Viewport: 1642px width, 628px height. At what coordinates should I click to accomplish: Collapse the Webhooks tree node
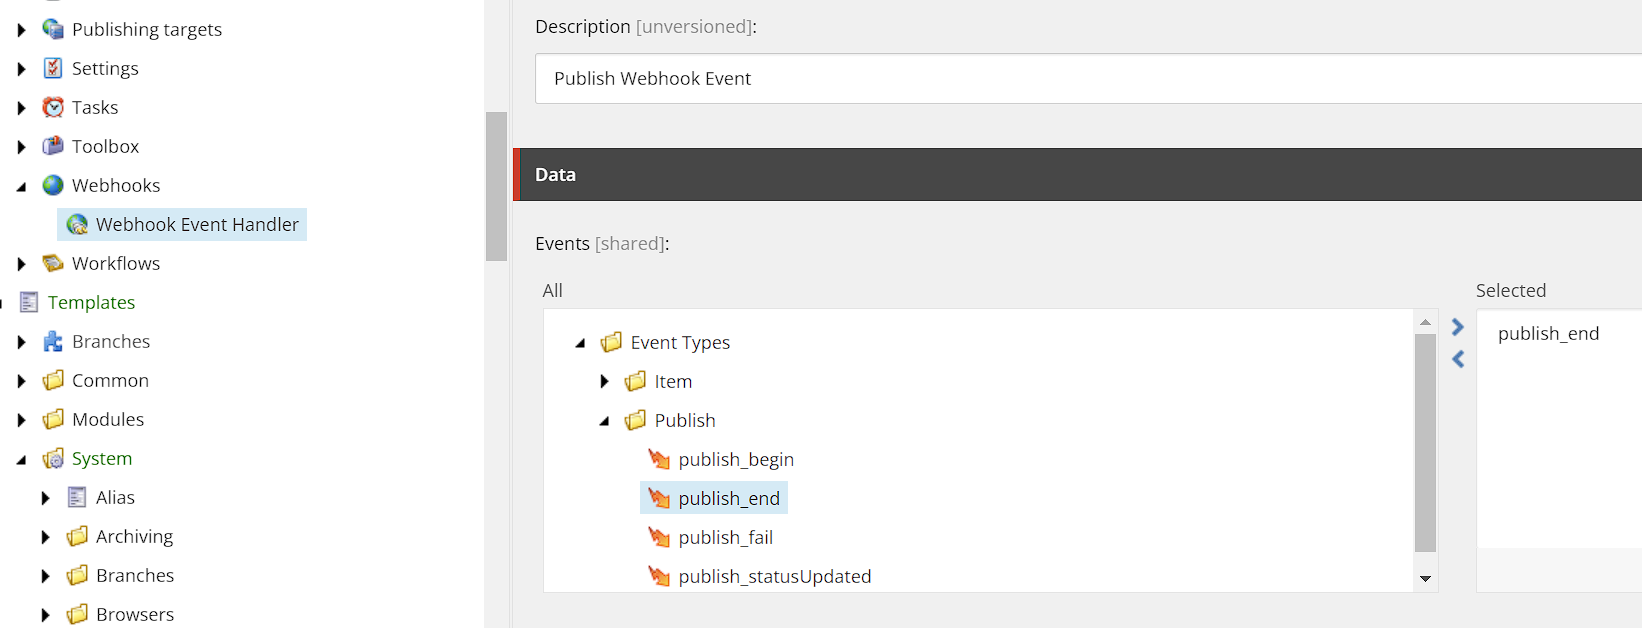pos(21,186)
